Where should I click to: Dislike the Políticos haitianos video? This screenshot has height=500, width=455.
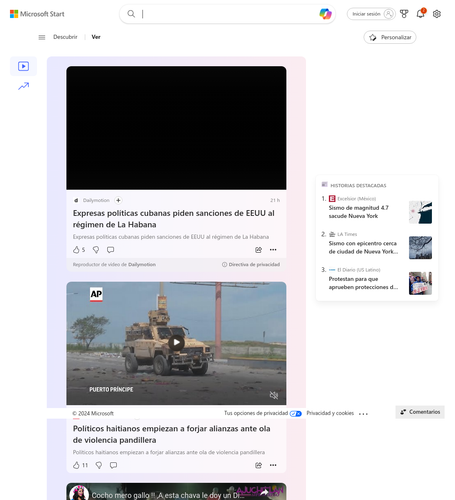coord(99,465)
